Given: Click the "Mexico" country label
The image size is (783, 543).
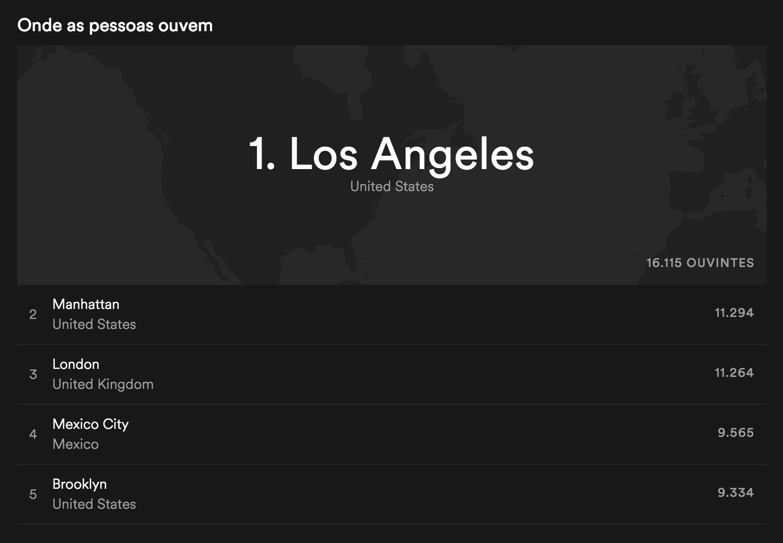Looking at the screenshot, I should point(75,444).
